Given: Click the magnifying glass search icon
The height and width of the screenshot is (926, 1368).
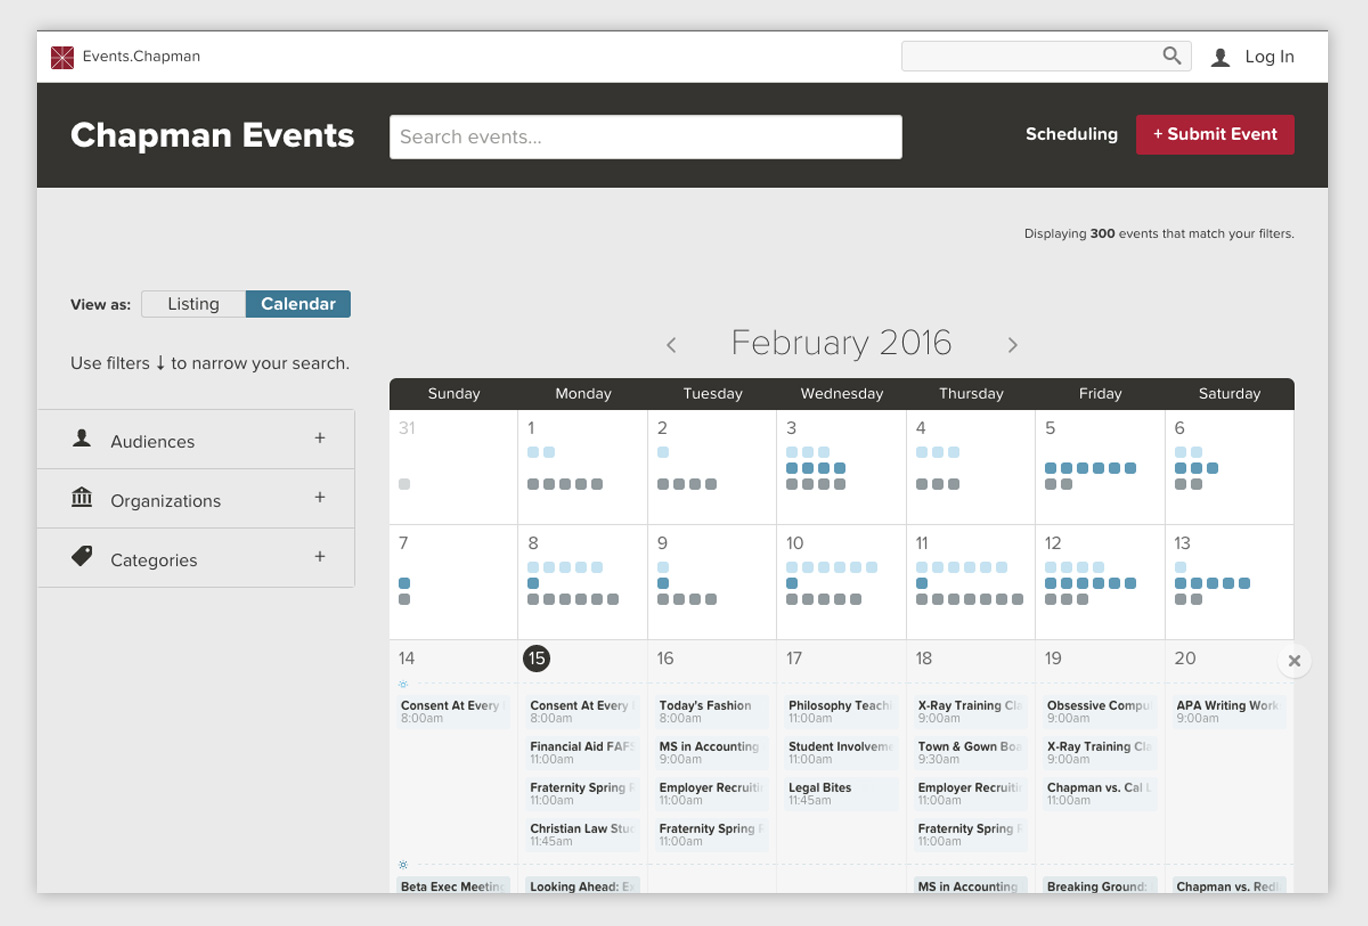Looking at the screenshot, I should click(1171, 56).
